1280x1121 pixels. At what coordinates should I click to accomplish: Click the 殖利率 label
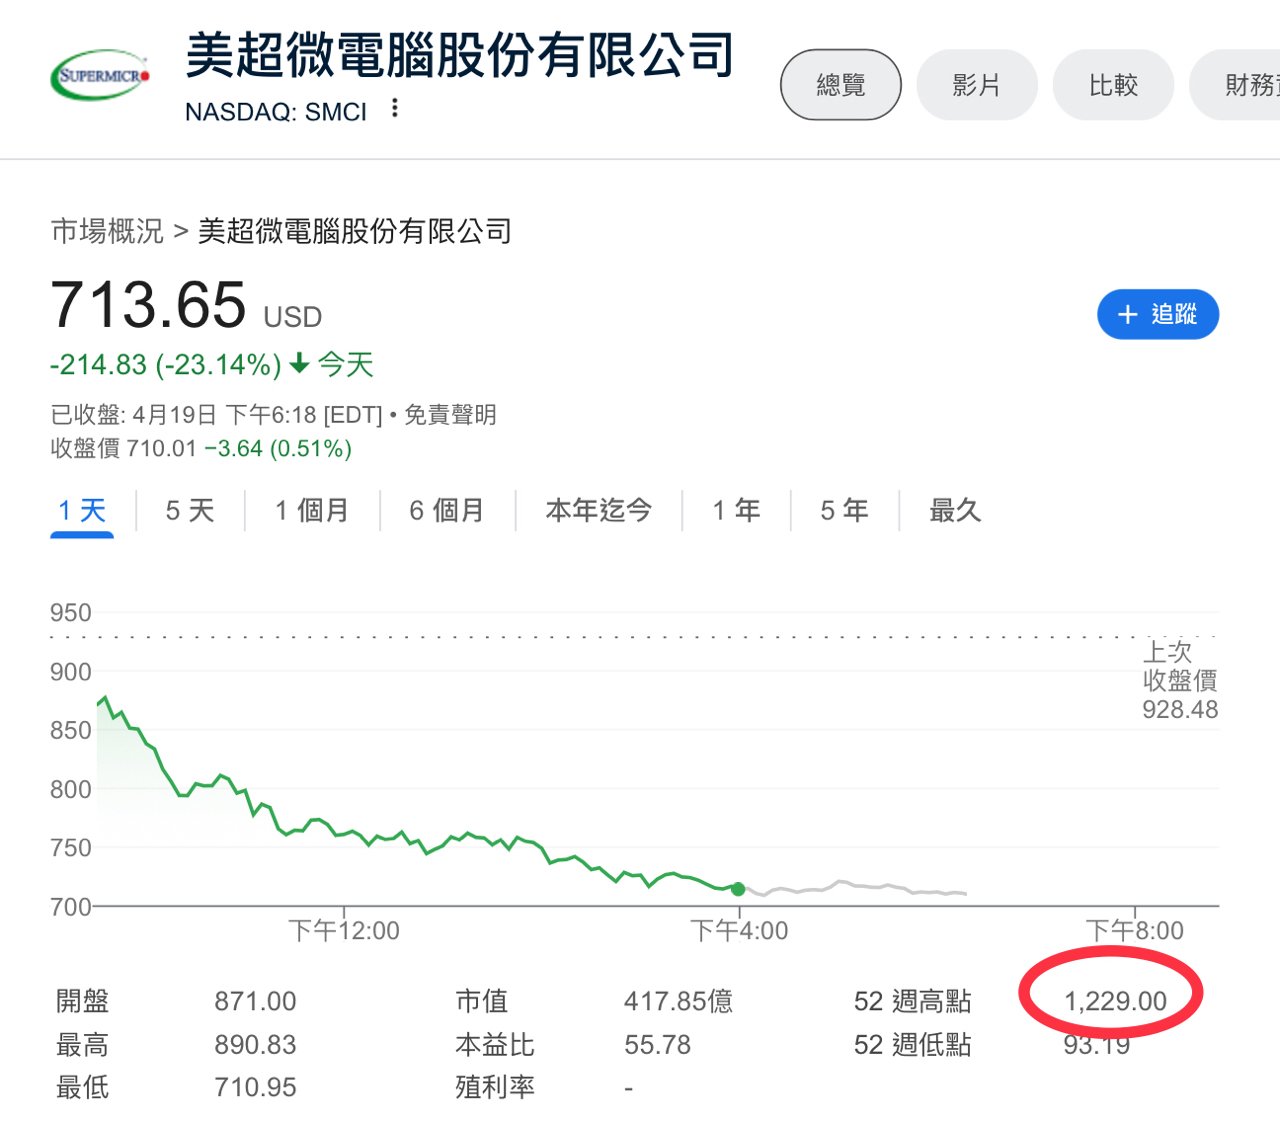pyautogui.click(x=495, y=1087)
